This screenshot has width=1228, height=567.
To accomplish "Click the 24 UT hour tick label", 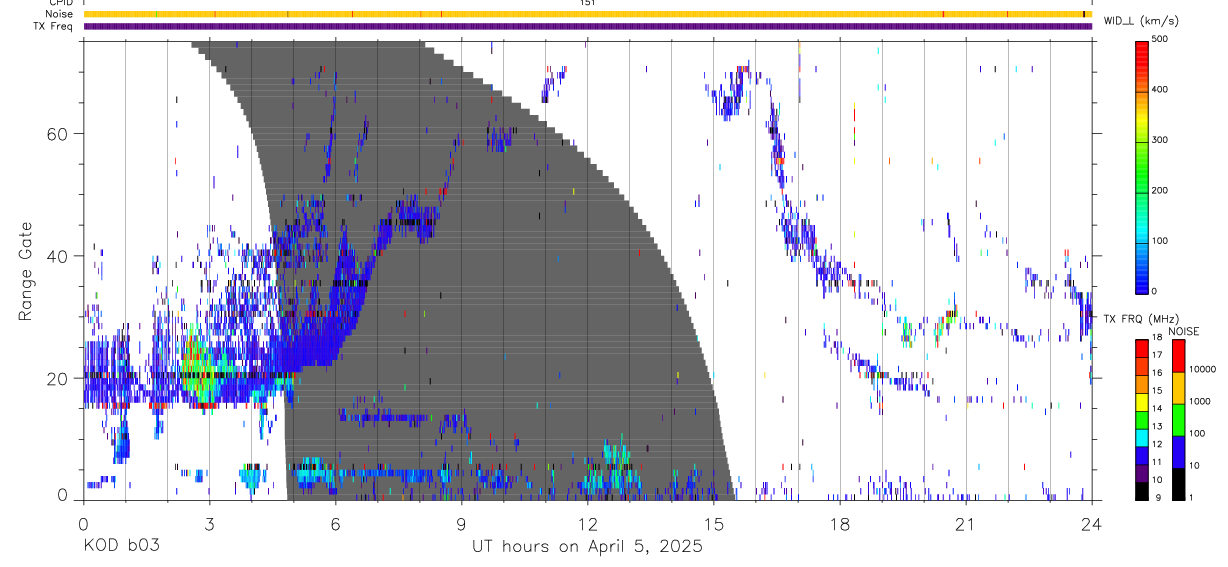I will [1091, 523].
